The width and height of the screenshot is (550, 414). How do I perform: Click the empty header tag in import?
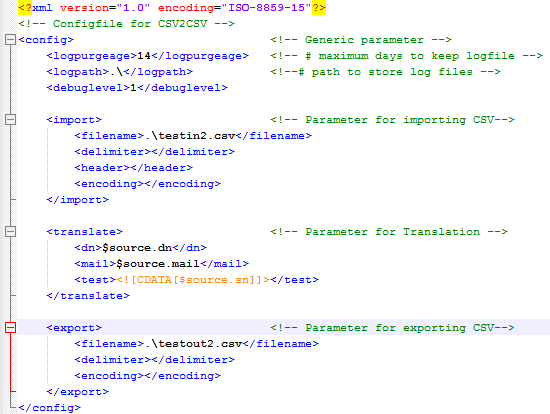click(133, 168)
